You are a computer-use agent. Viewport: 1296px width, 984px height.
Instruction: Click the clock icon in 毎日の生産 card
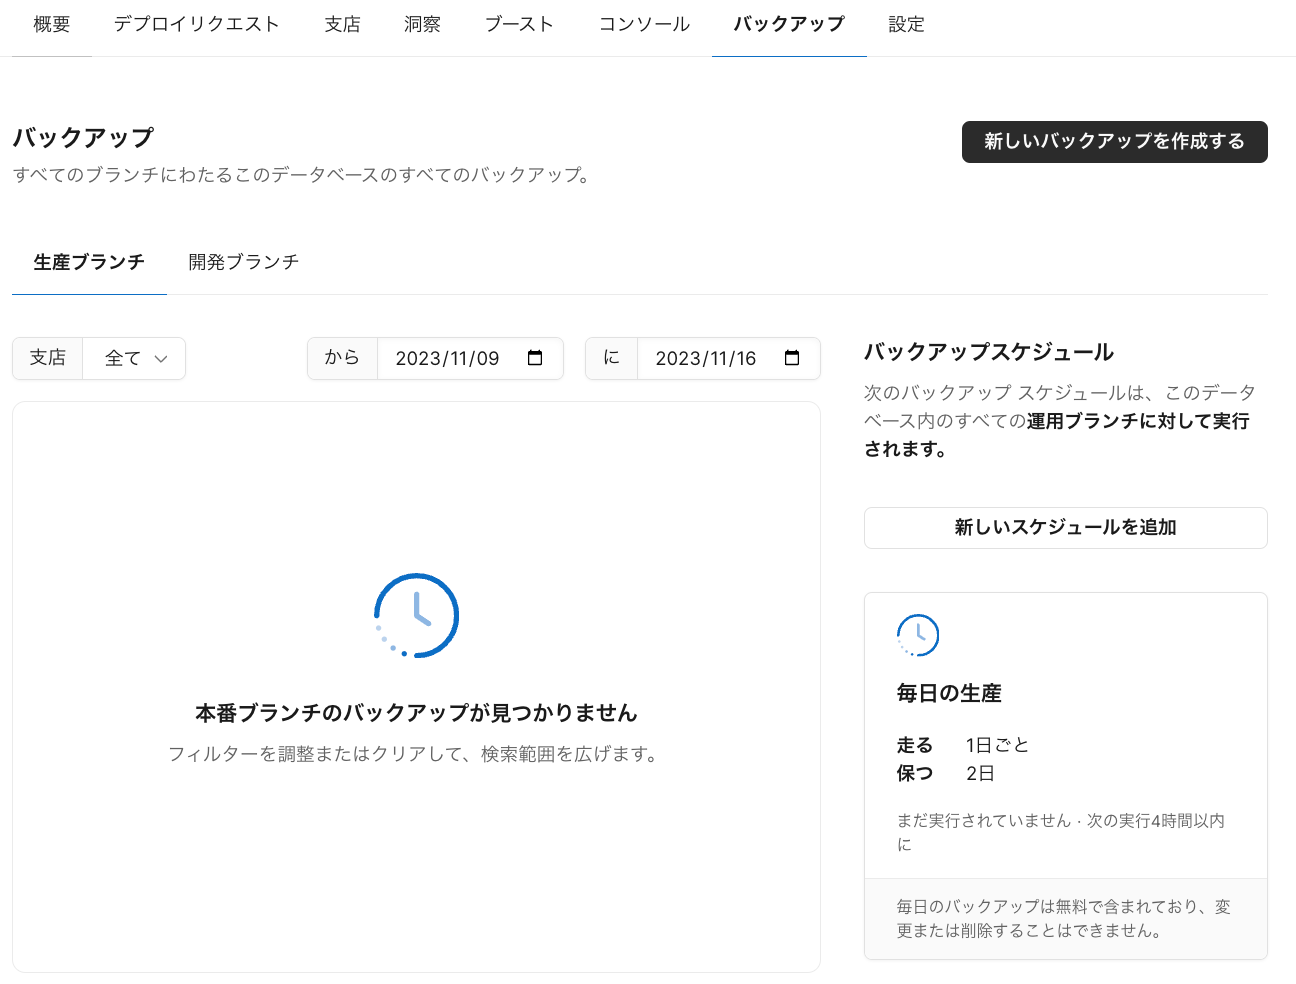coord(918,635)
